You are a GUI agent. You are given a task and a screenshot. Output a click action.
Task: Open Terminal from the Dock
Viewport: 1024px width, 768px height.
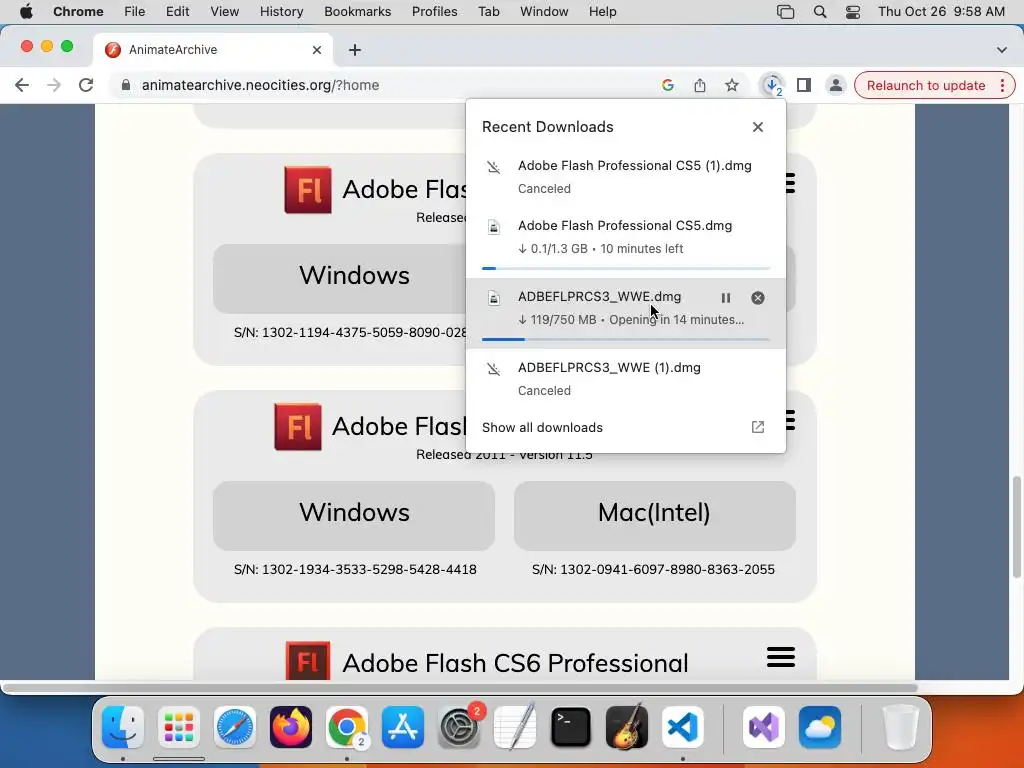pos(571,727)
